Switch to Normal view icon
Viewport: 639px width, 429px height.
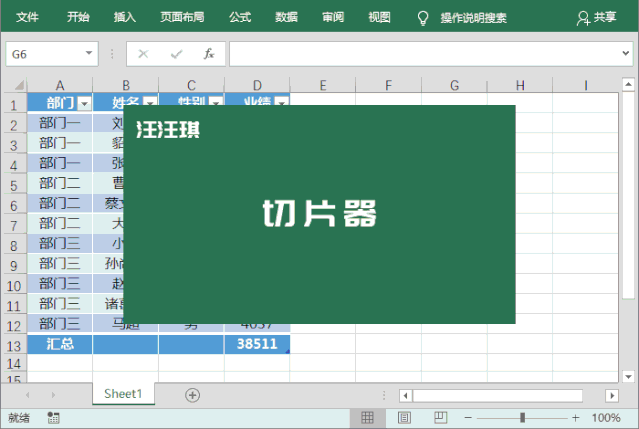[367, 418]
